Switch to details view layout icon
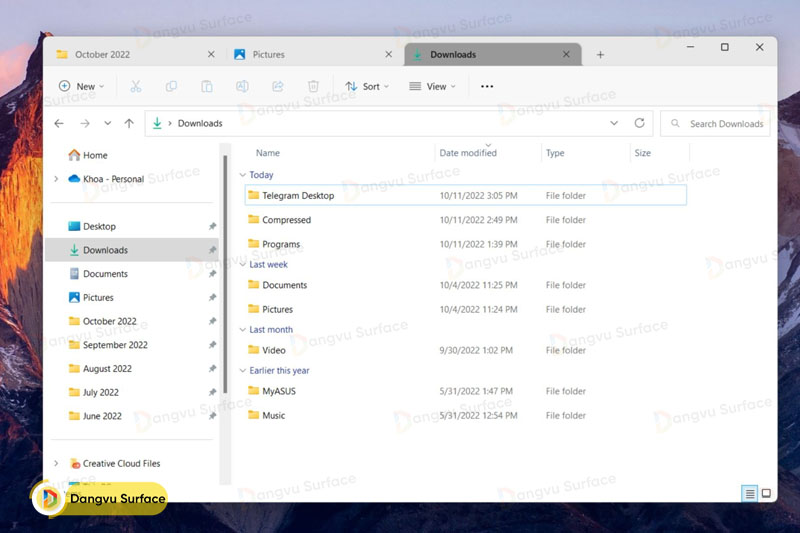The width and height of the screenshot is (800, 533). click(749, 493)
